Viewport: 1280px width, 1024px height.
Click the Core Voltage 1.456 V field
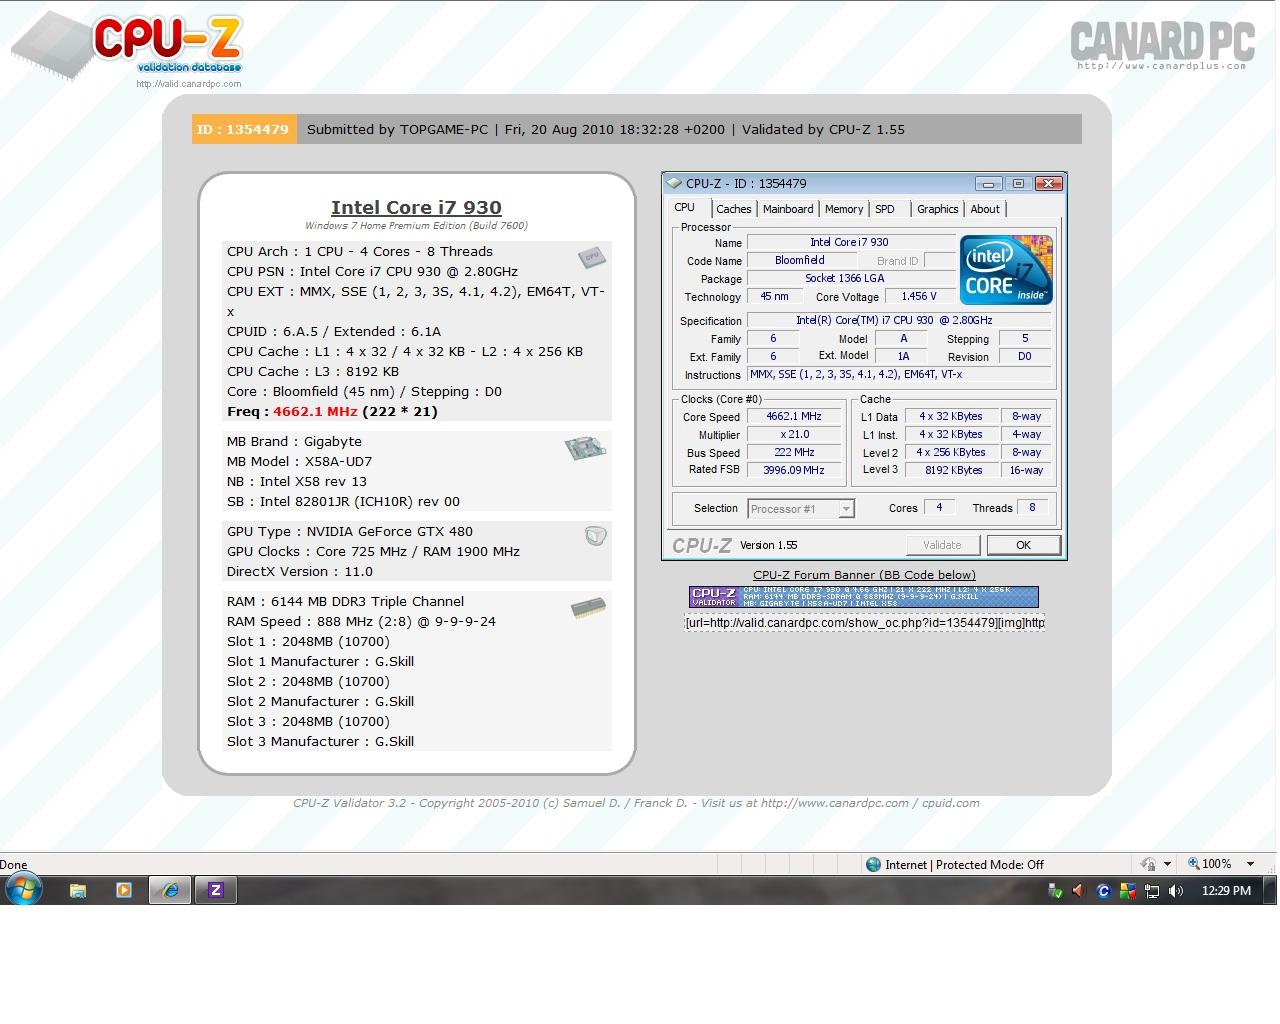pyautogui.click(x=919, y=297)
